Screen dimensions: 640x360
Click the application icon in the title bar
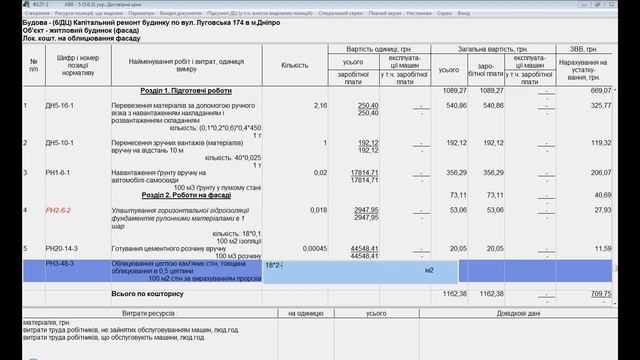[27, 4]
